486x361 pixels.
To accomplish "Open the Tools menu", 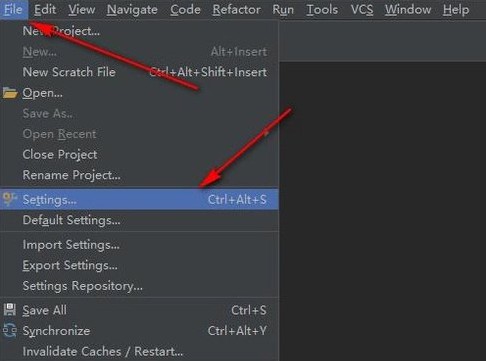I will coord(322,9).
